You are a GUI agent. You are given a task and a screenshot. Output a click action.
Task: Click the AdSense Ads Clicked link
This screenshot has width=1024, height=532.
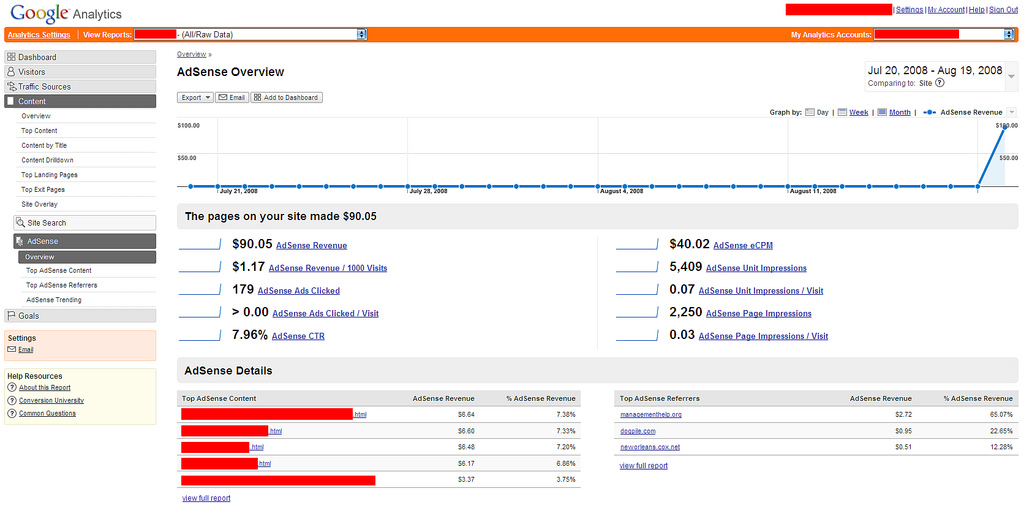click(x=298, y=290)
